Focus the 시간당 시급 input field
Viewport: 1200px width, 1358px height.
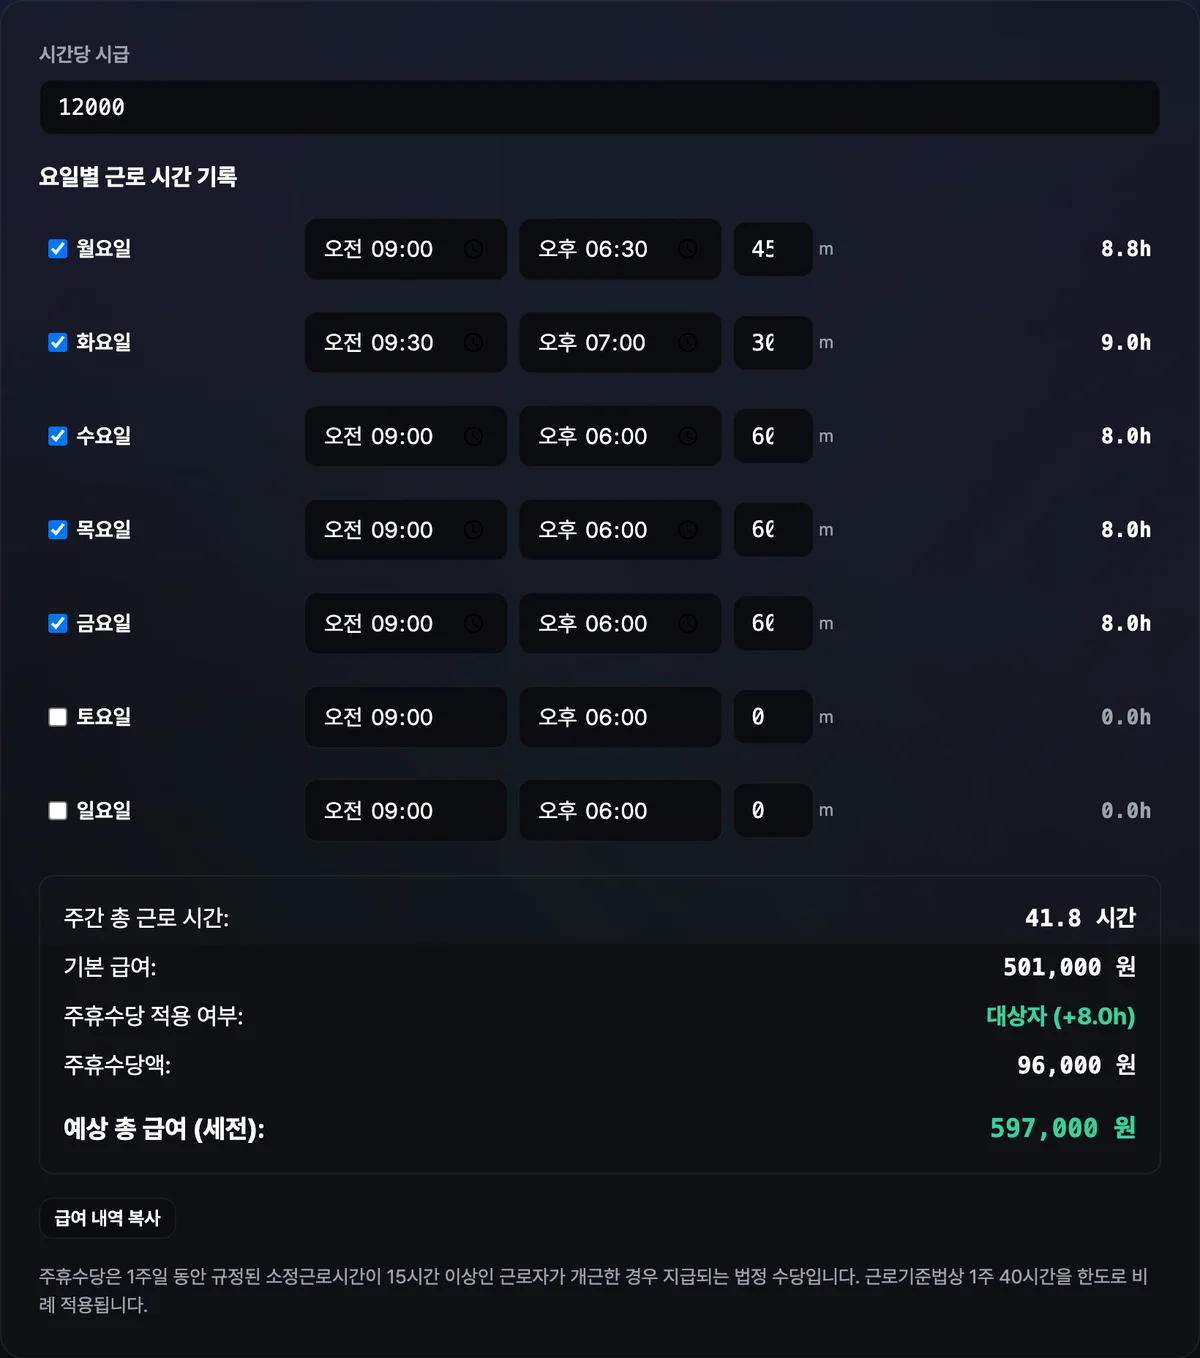(x=599, y=107)
